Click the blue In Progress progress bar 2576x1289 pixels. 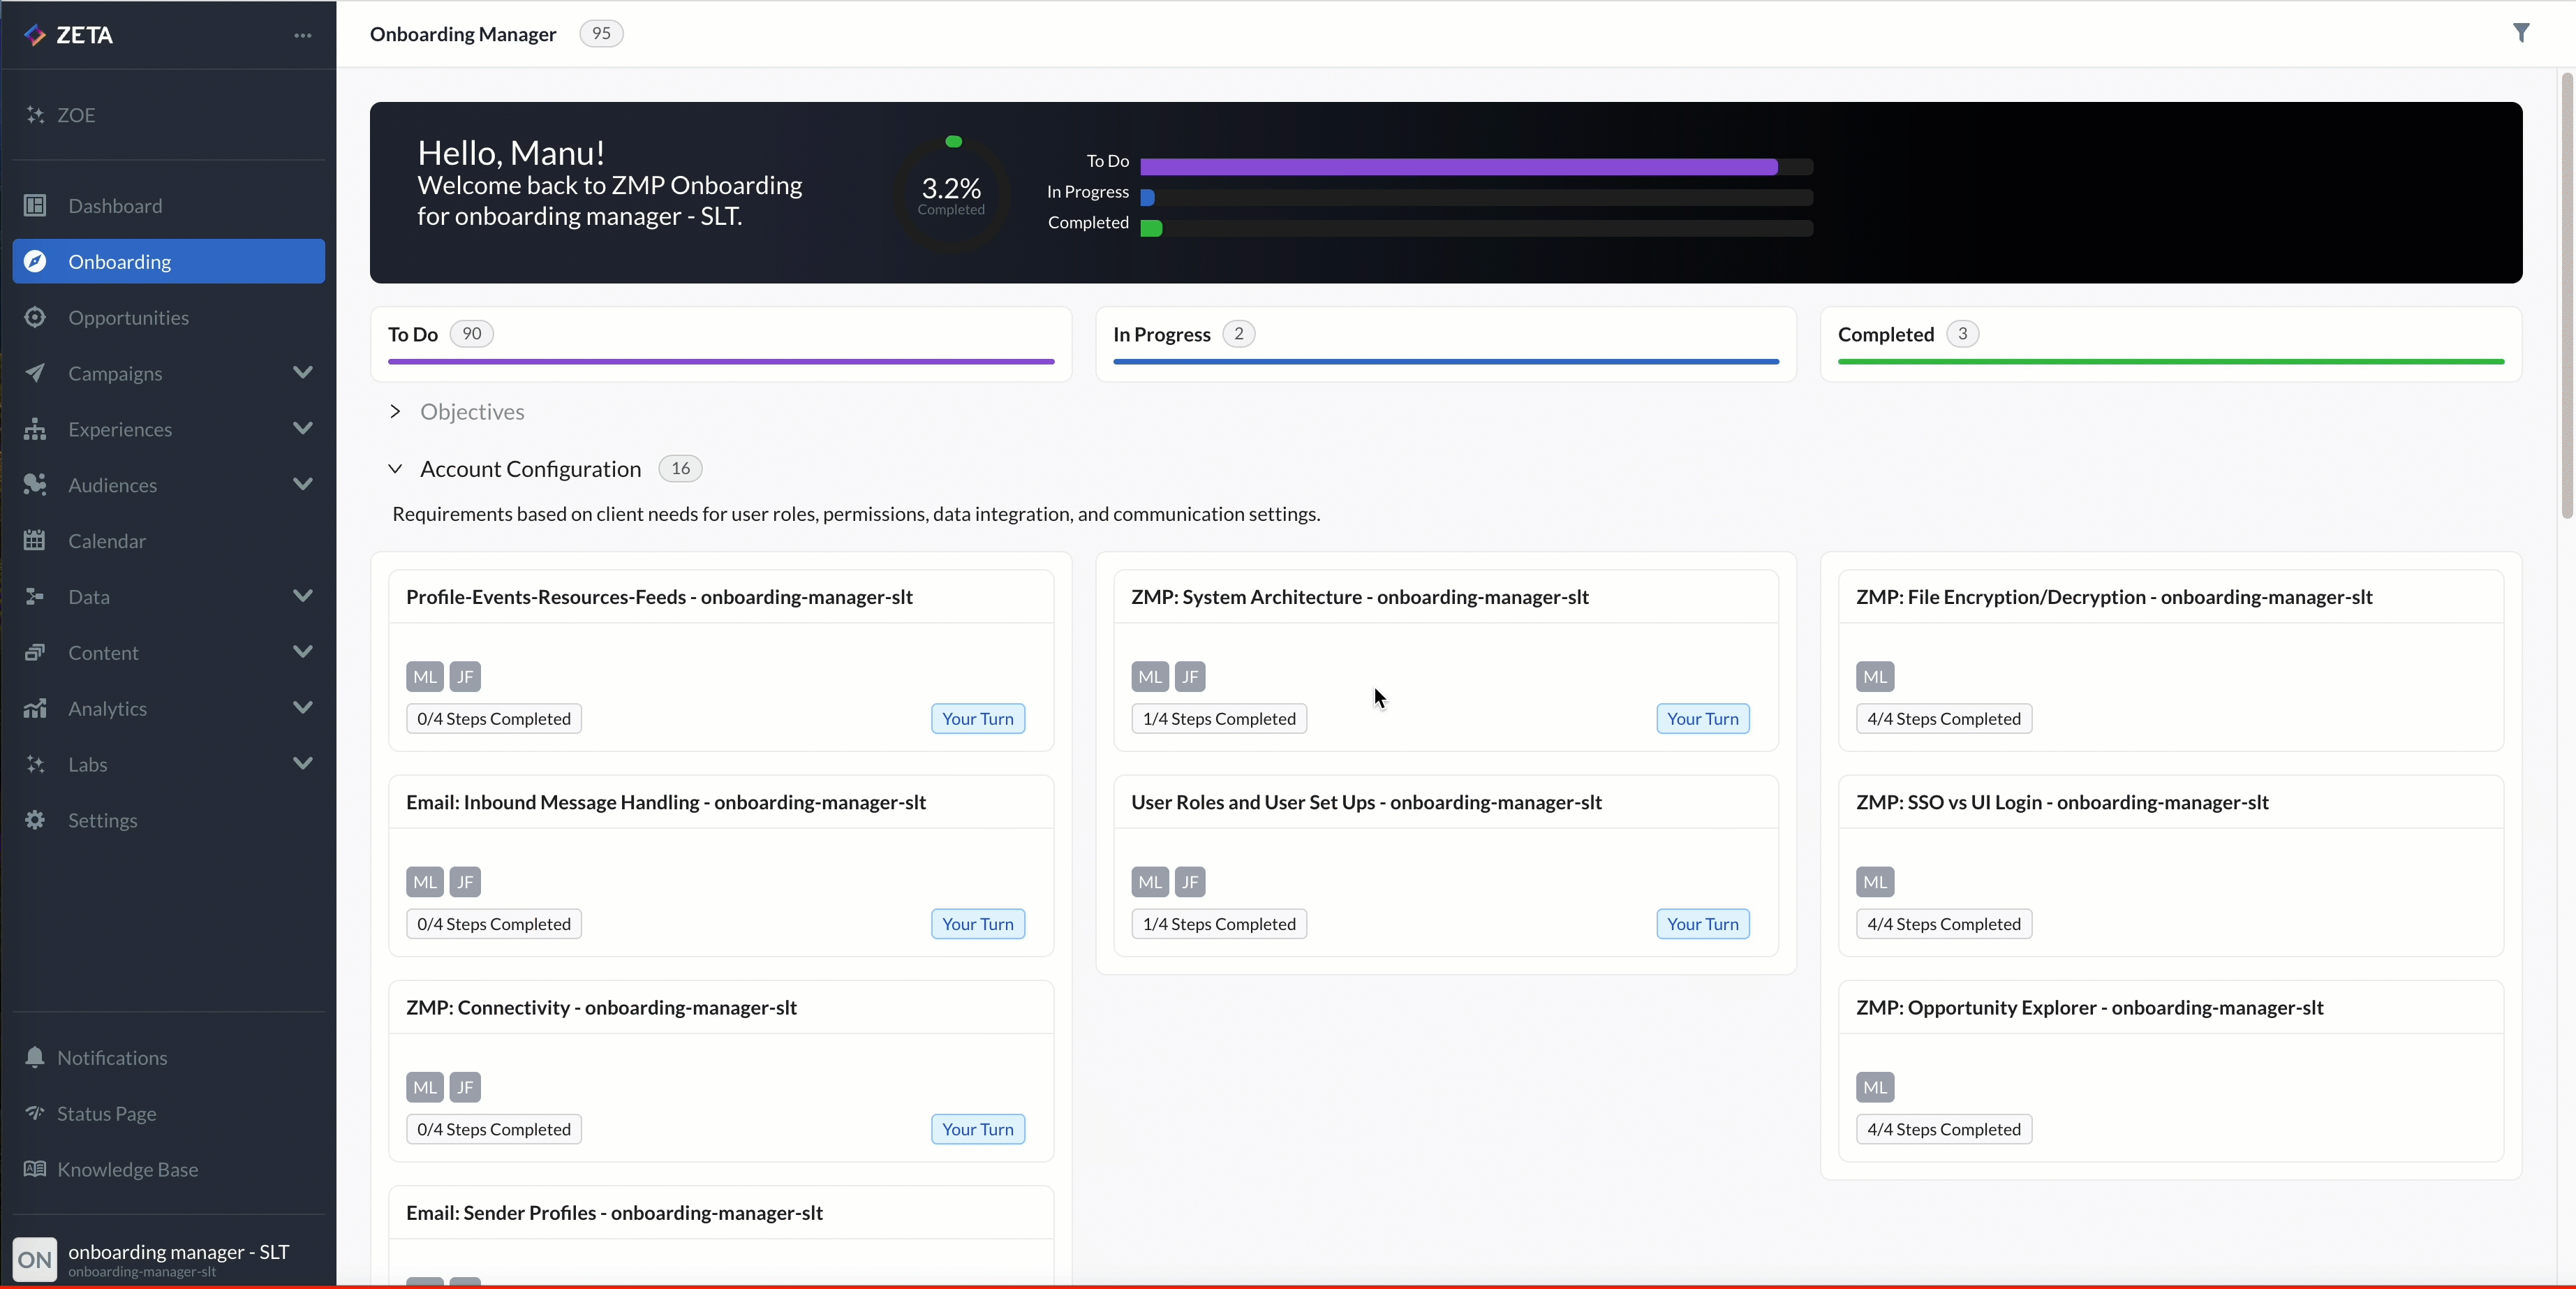(x=1148, y=197)
